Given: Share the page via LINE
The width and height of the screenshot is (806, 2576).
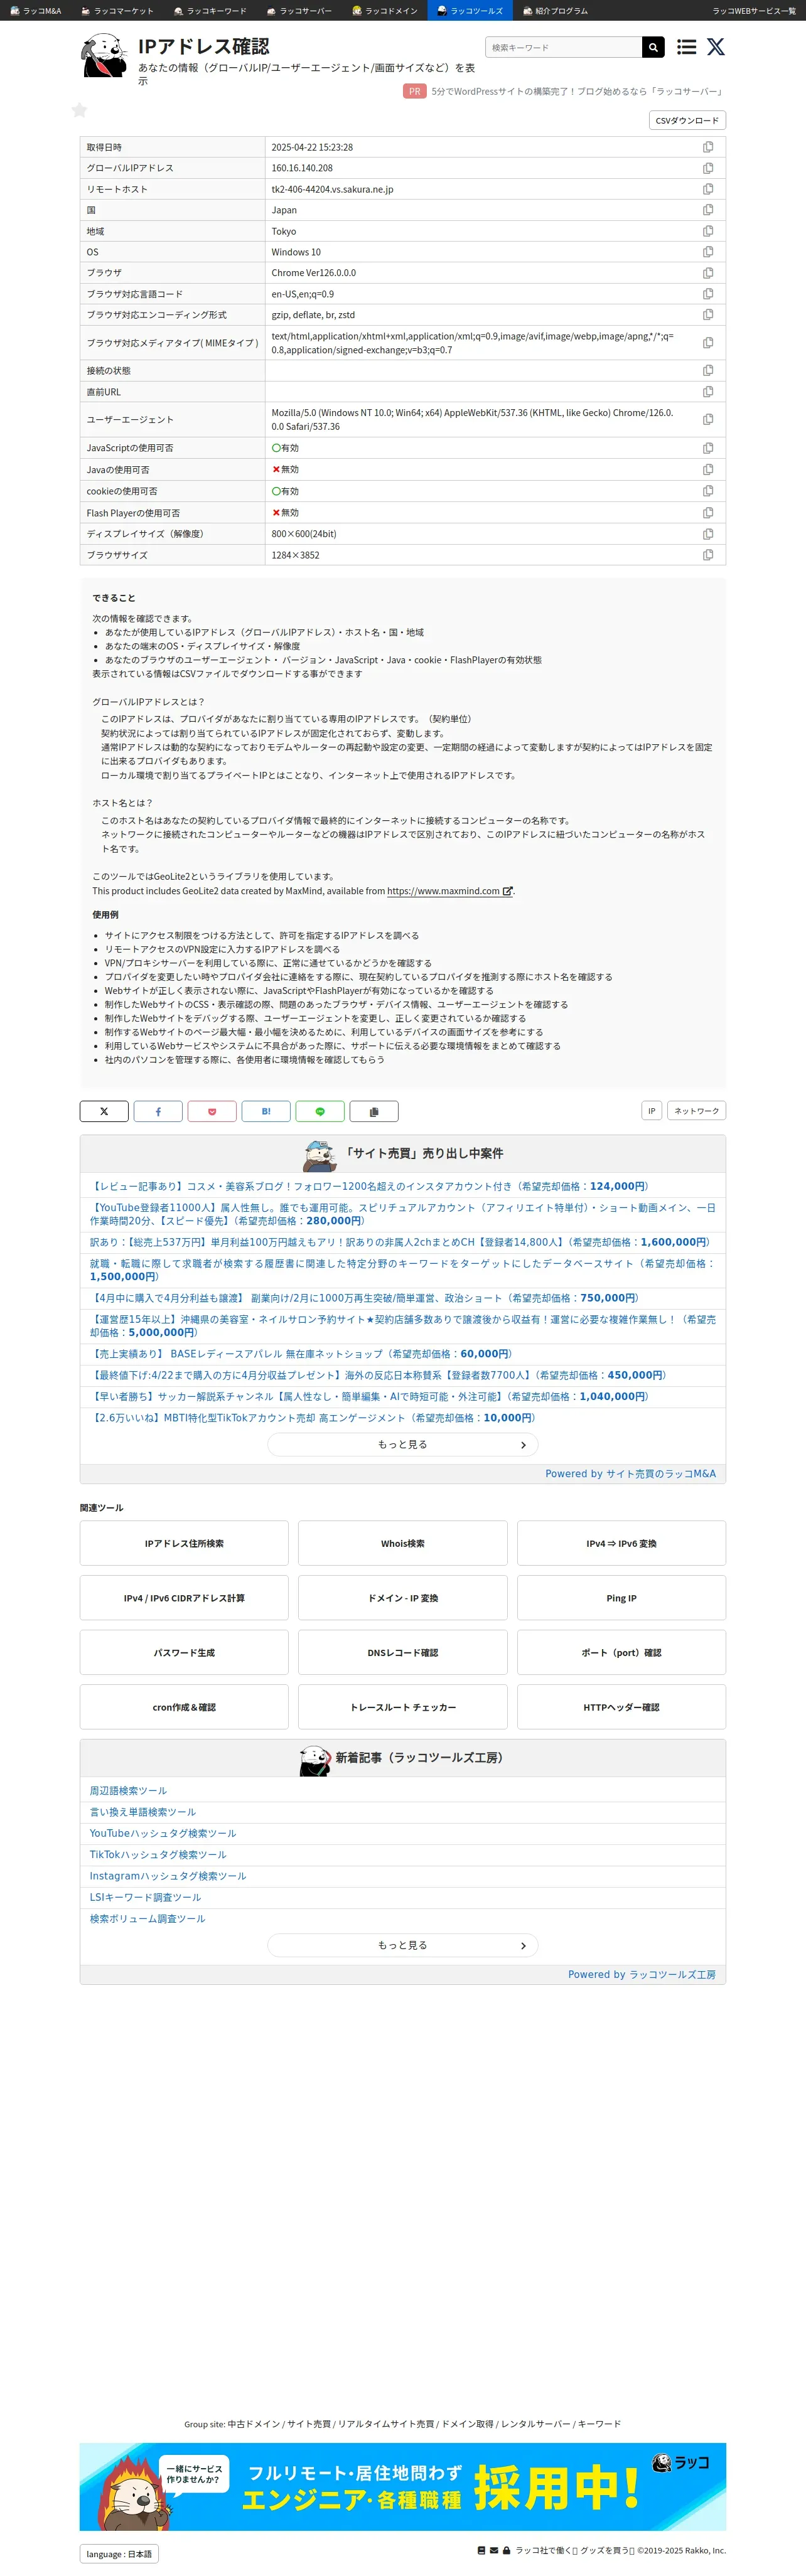Looking at the screenshot, I should pos(320,1111).
